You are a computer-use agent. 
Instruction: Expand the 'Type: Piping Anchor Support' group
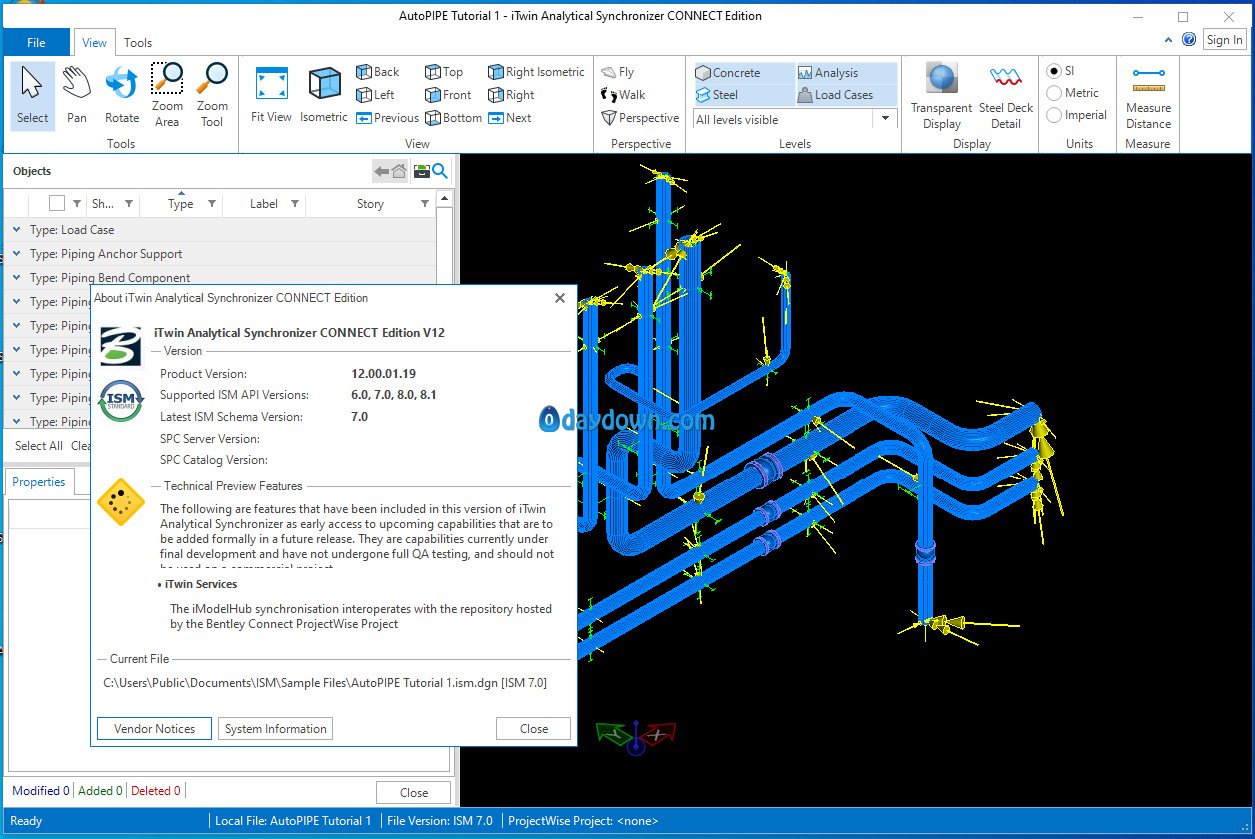click(x=17, y=254)
